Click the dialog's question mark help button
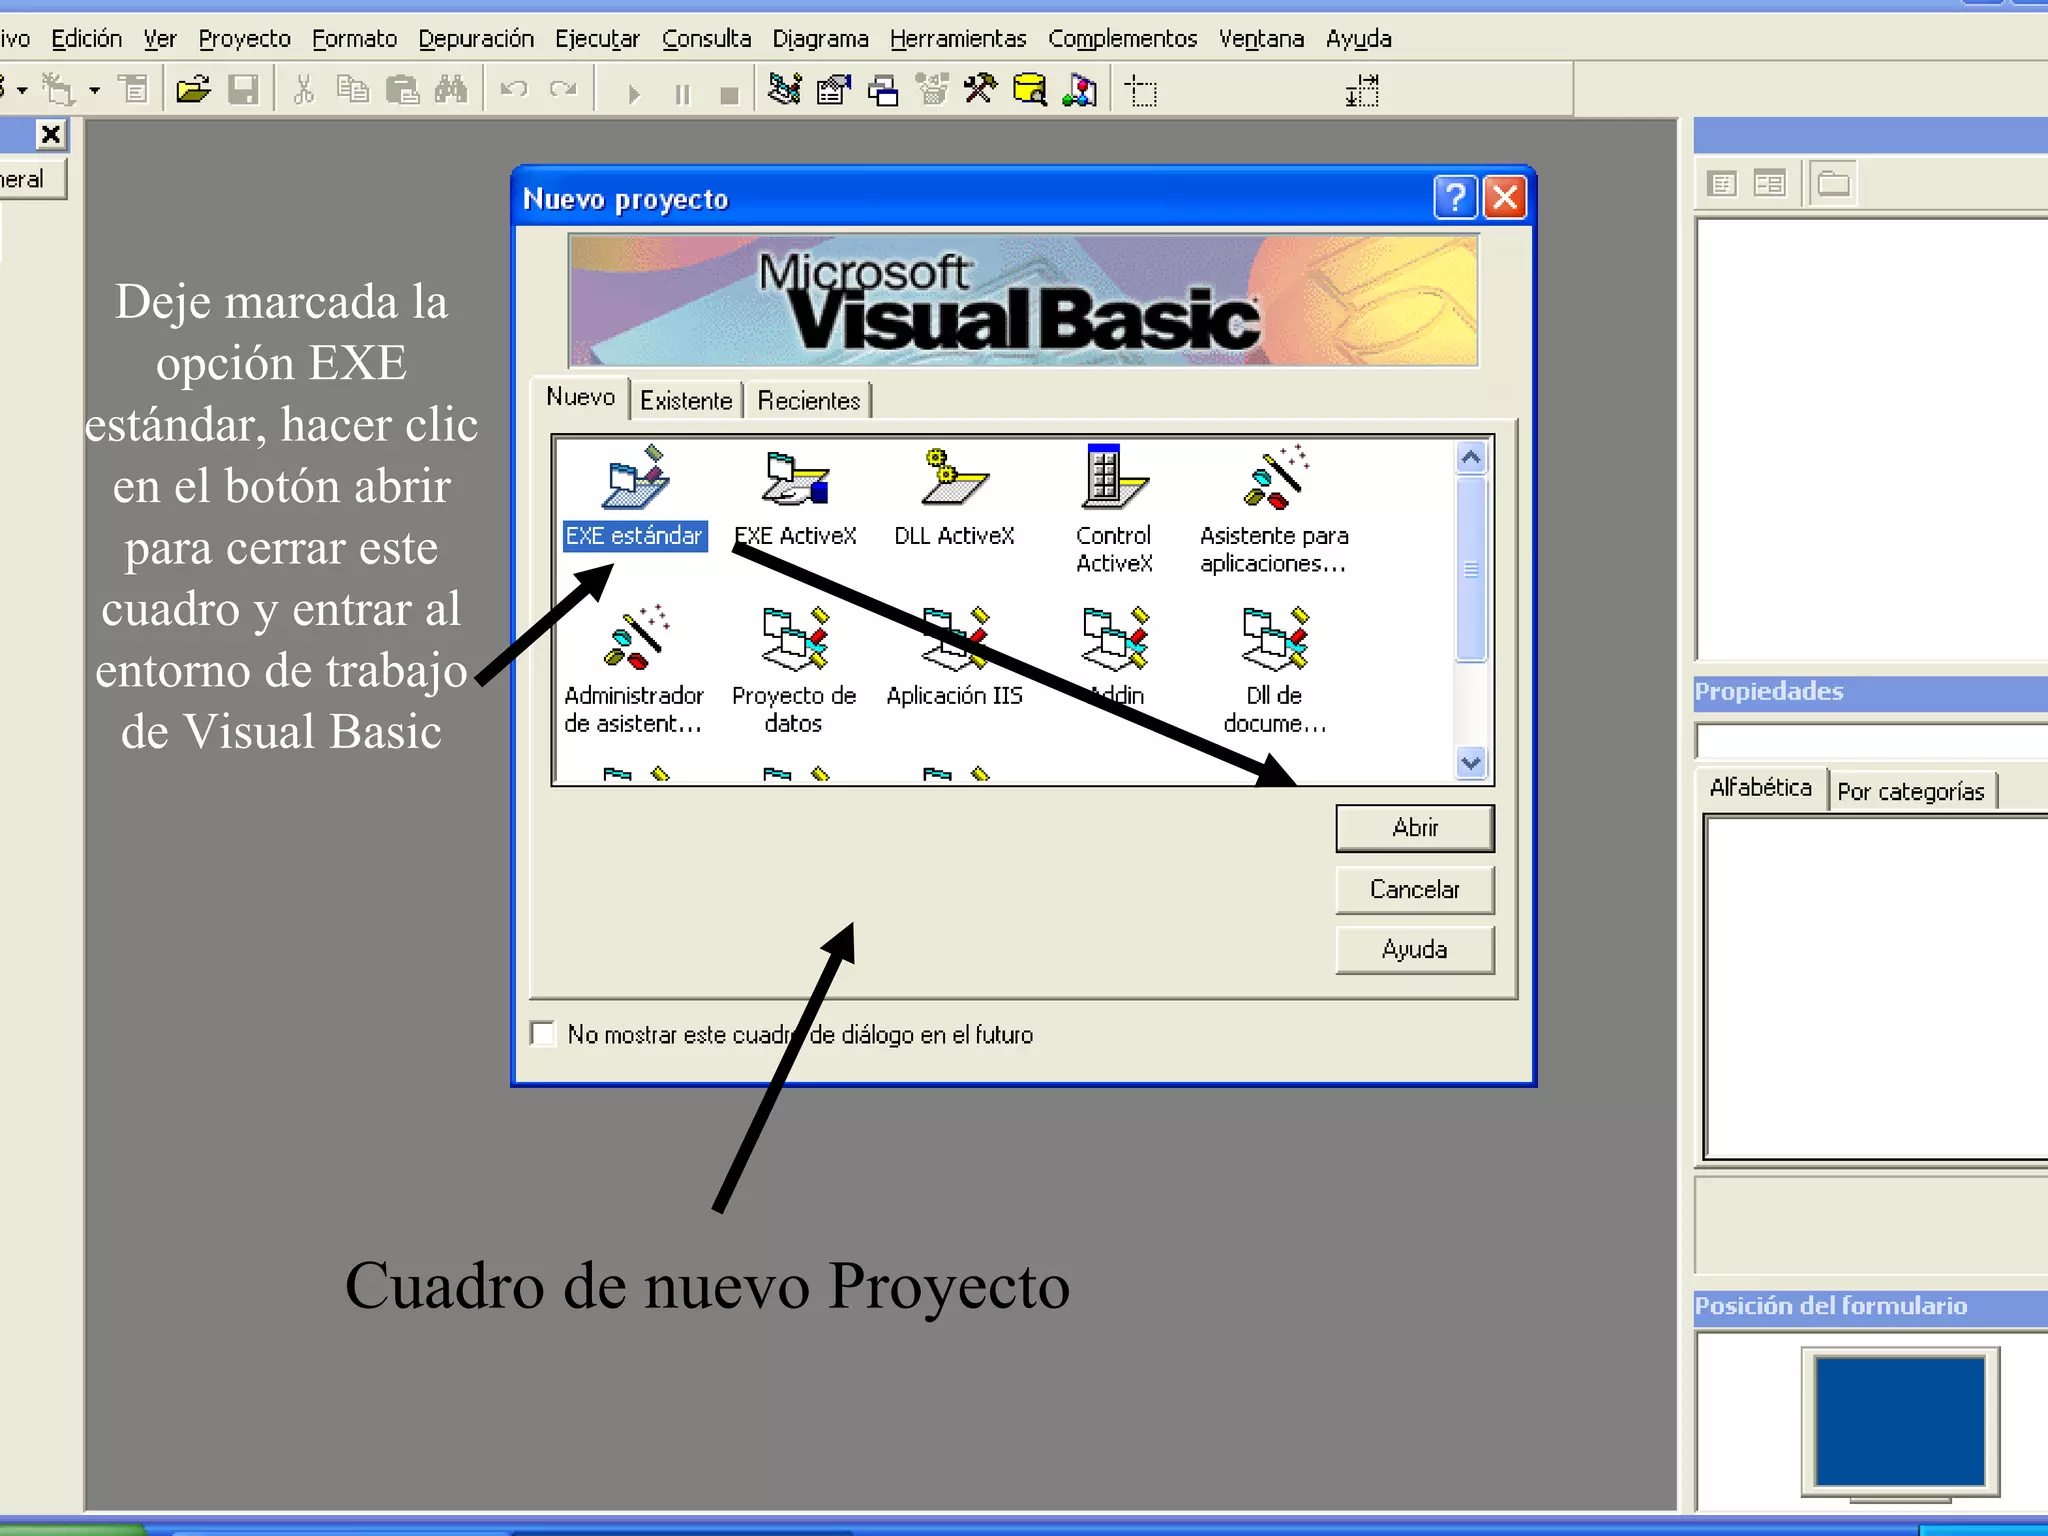 (x=1455, y=197)
